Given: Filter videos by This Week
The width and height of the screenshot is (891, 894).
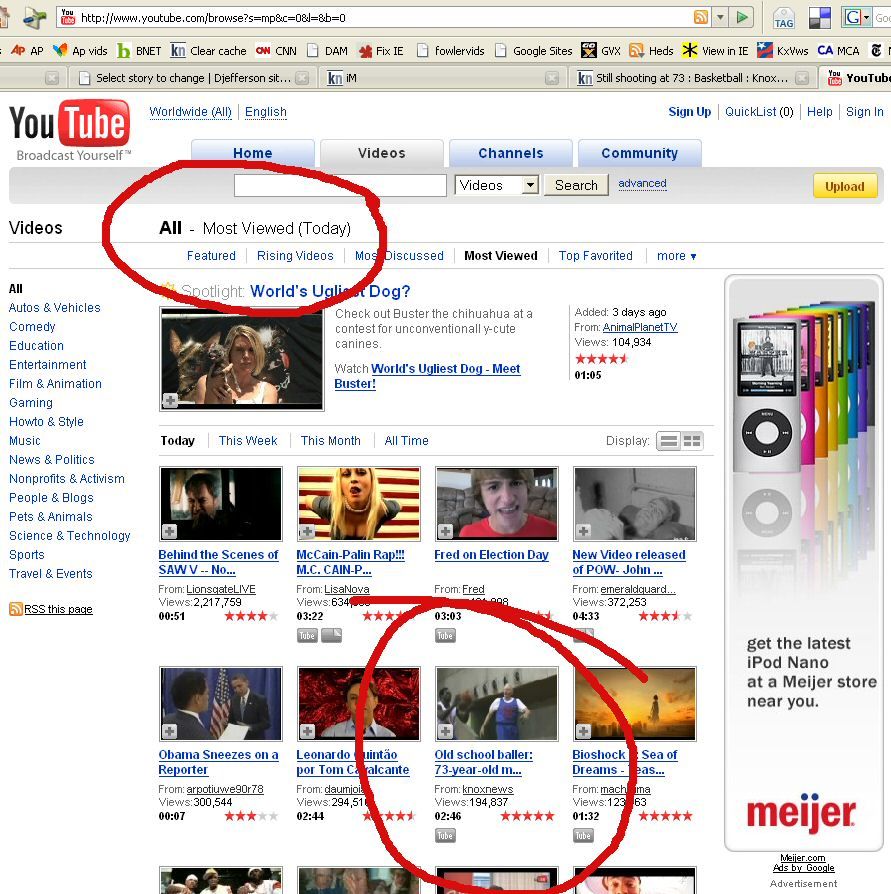Looking at the screenshot, I should tap(248, 441).
